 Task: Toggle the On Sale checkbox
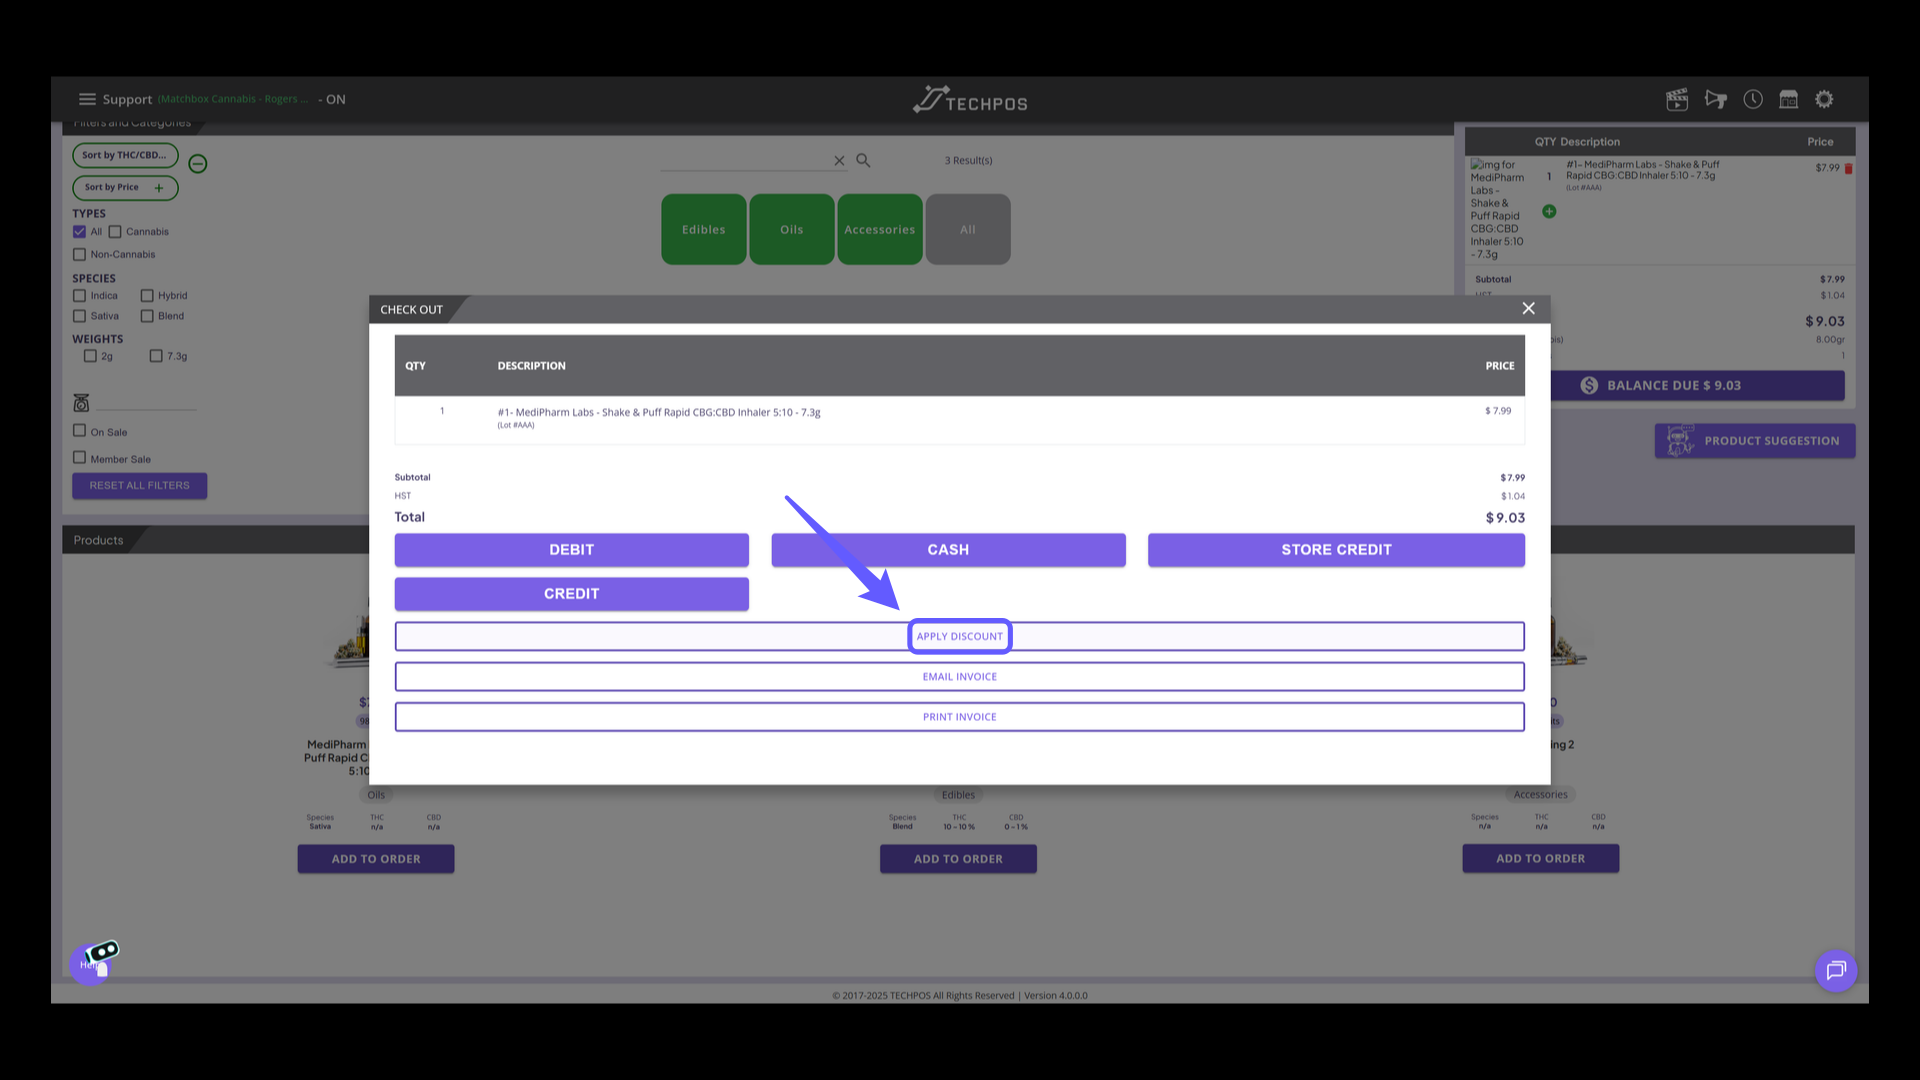click(x=80, y=431)
